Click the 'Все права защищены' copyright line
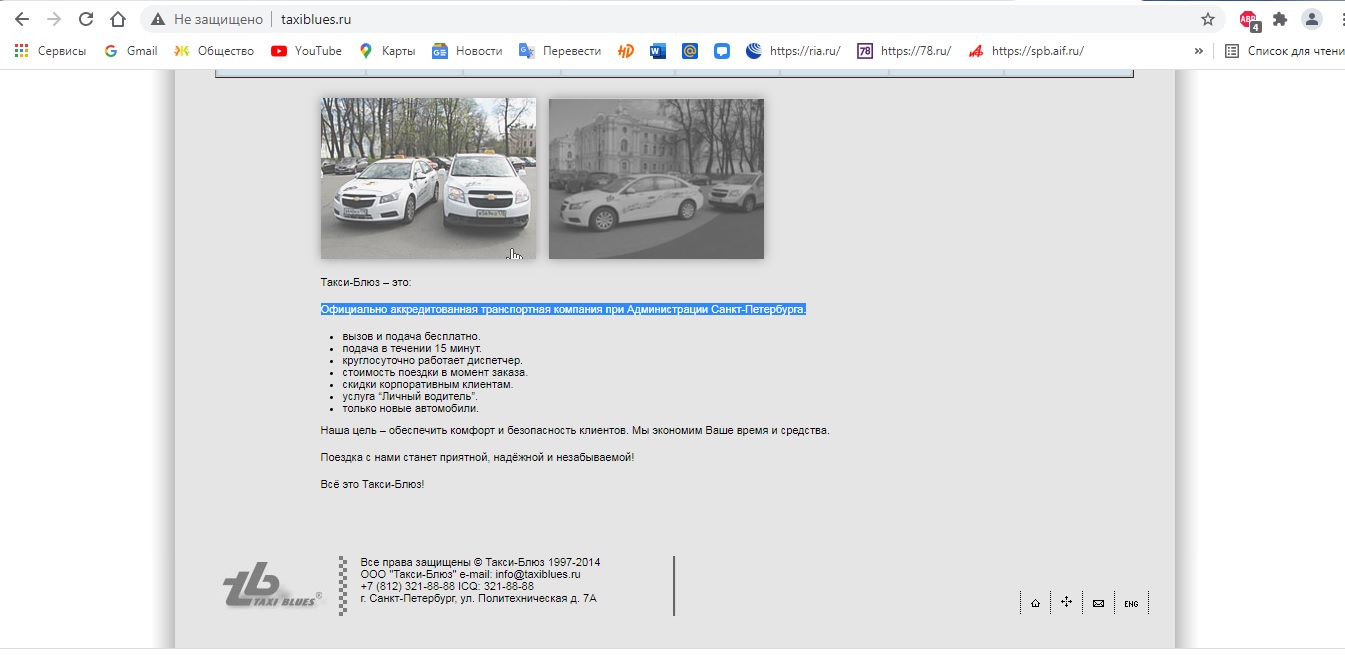This screenshot has height=655, width=1345. pos(480,562)
